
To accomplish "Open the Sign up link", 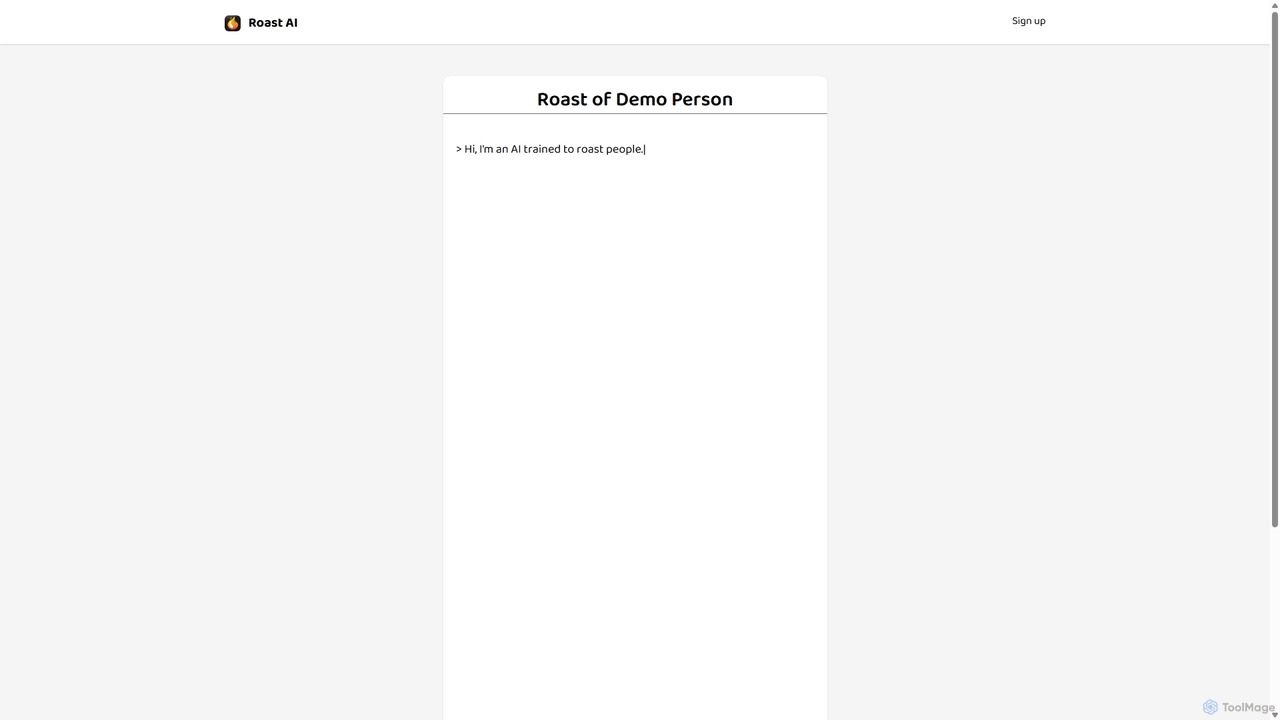I will tap(1028, 21).
